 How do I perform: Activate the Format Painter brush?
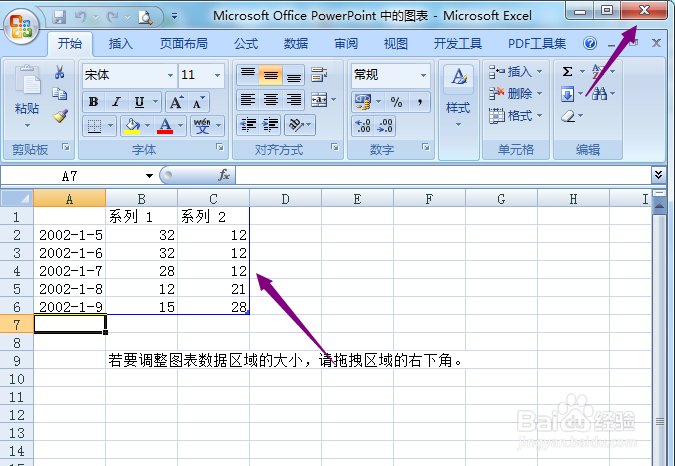(x=60, y=116)
